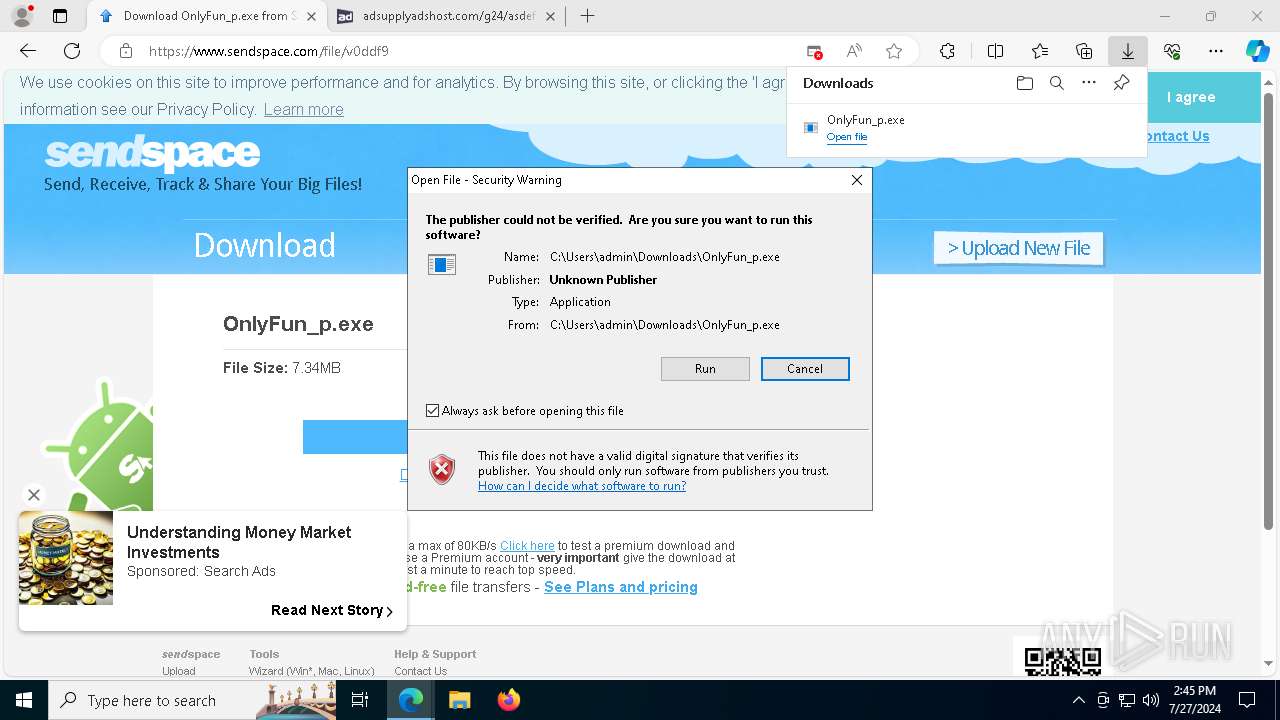The height and width of the screenshot is (720, 1280).
Task: Open the Extensions puzzle icon
Action: 947,51
